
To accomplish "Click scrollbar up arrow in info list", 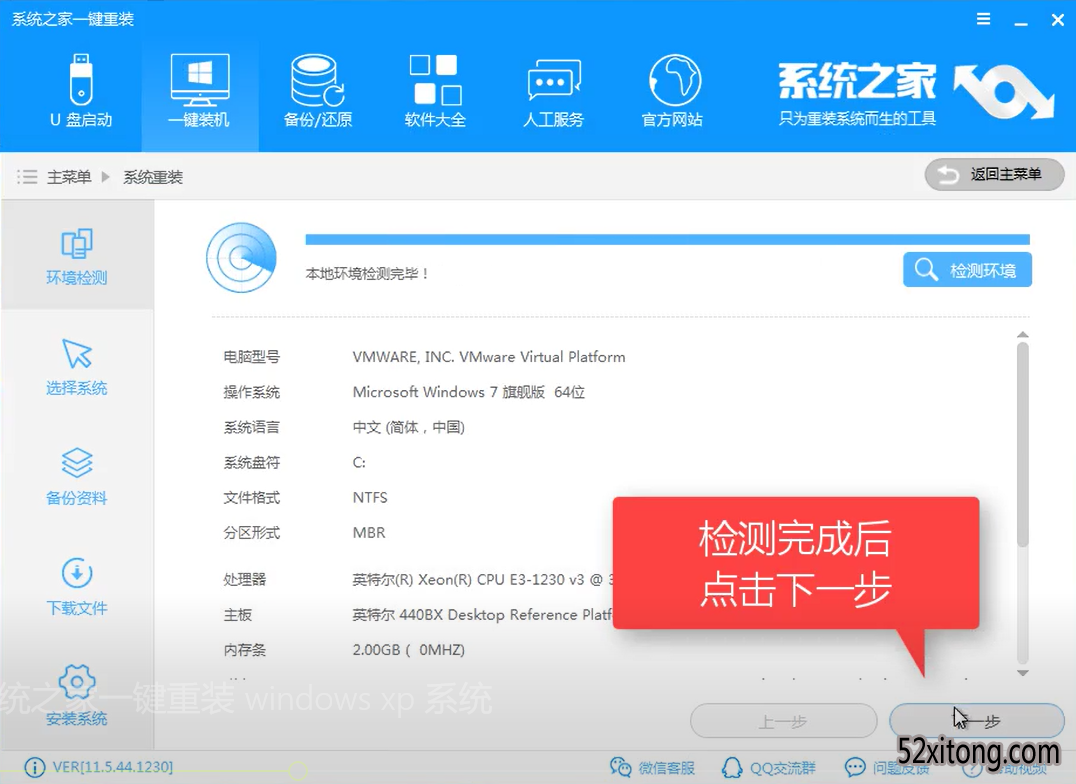I will [1022, 334].
